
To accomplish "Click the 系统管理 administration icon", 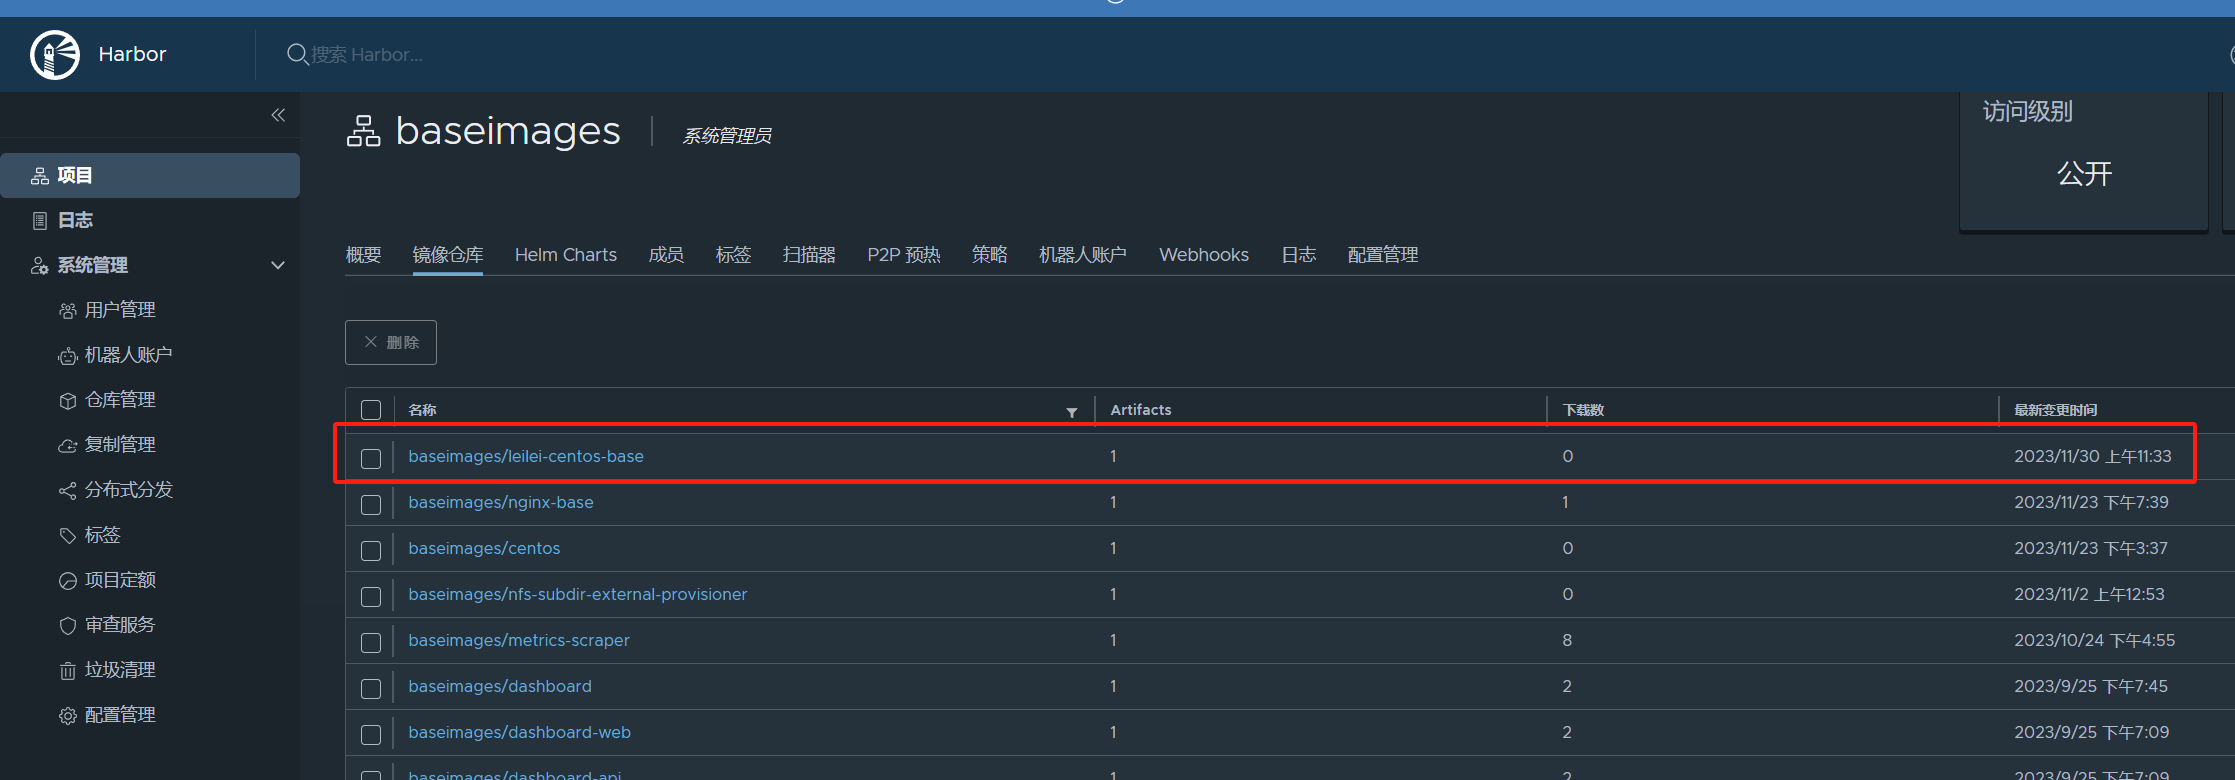I will [40, 266].
